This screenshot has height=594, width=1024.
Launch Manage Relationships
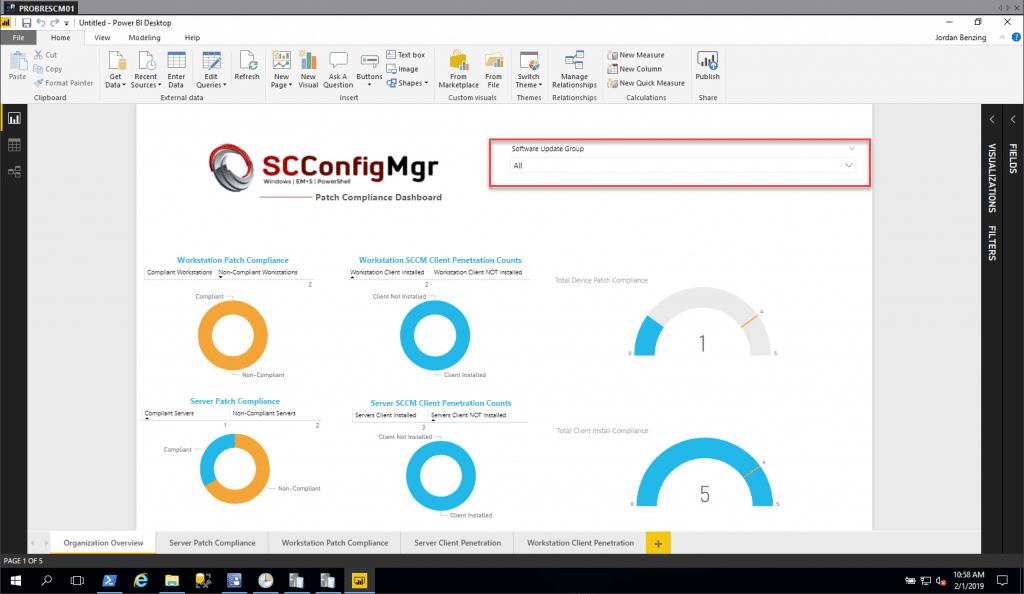(x=574, y=69)
